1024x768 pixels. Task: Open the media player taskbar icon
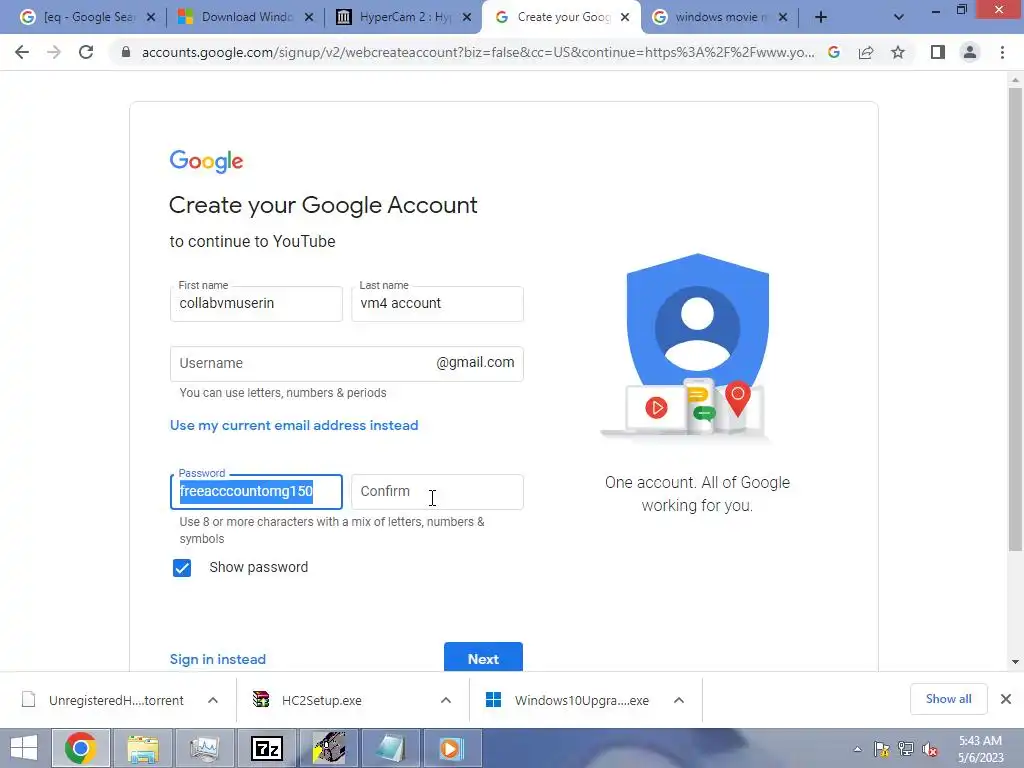[x=451, y=748]
